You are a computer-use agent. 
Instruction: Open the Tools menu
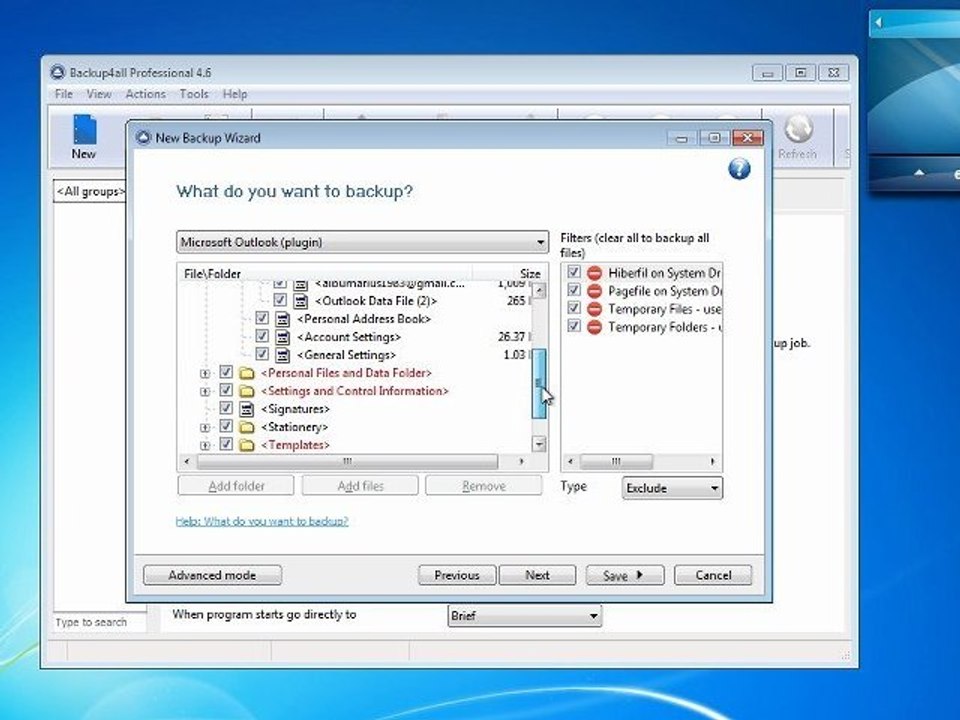[x=193, y=94]
